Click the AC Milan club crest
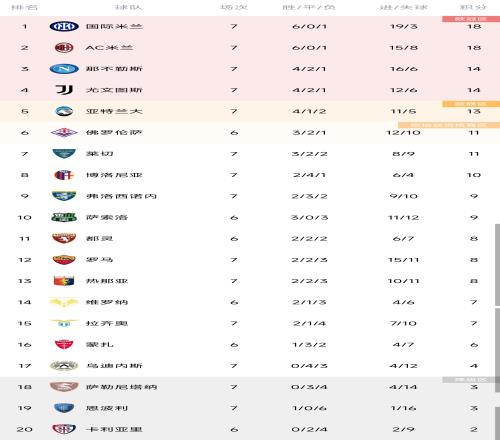 pos(64,48)
